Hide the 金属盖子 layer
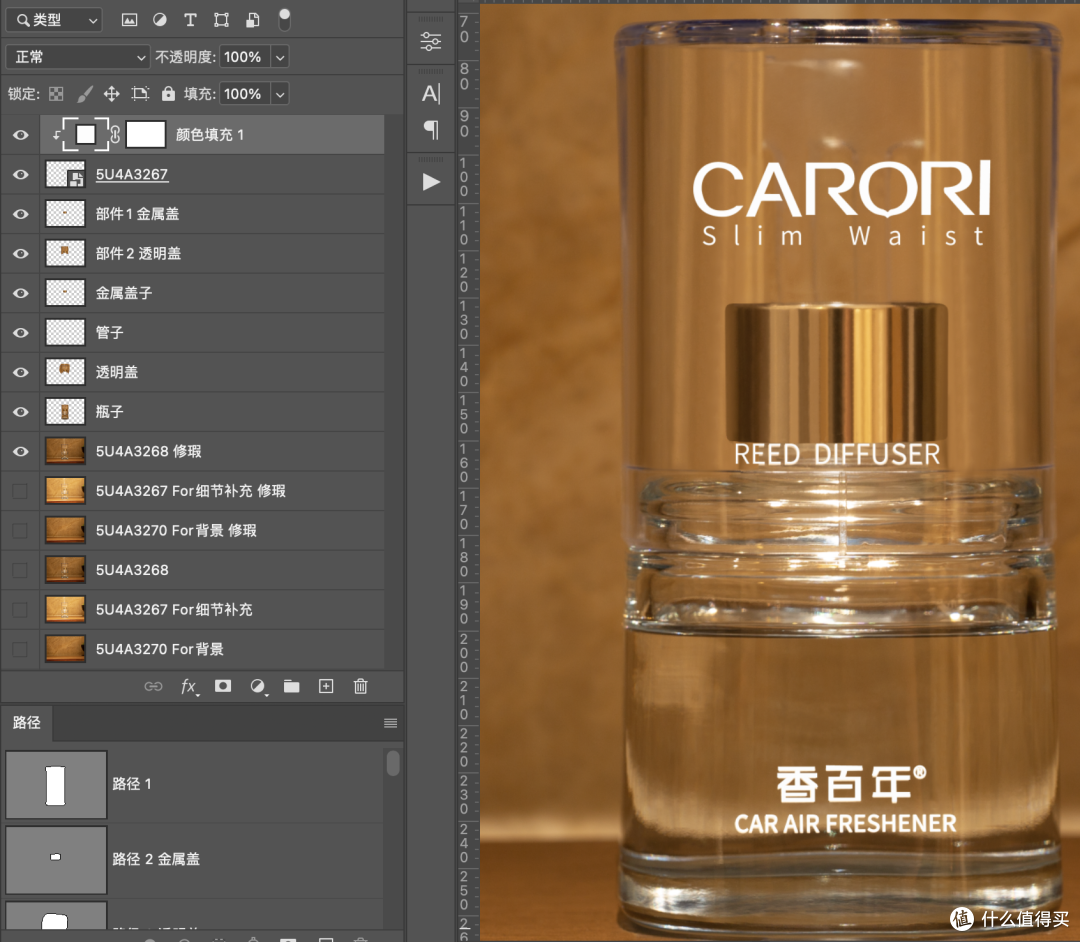This screenshot has width=1080, height=942. pos(21,293)
